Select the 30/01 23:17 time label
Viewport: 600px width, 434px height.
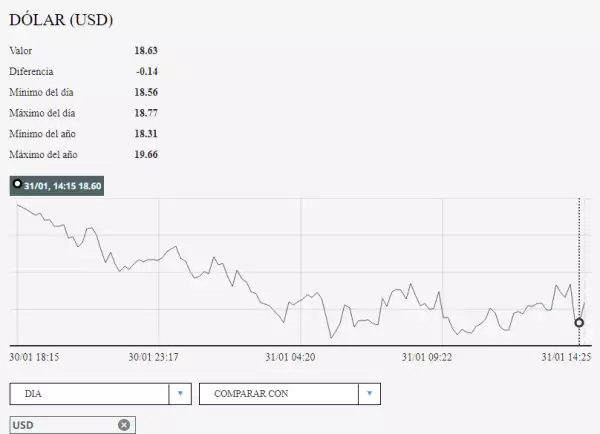(153, 356)
